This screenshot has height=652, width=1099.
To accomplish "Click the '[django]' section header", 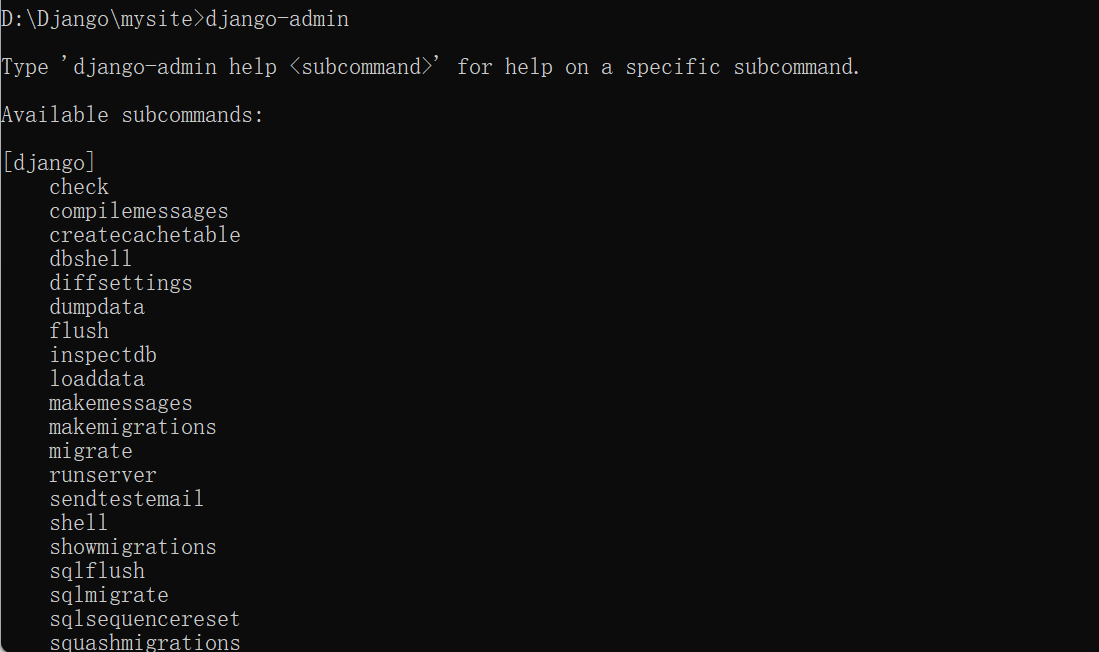I will (49, 163).
